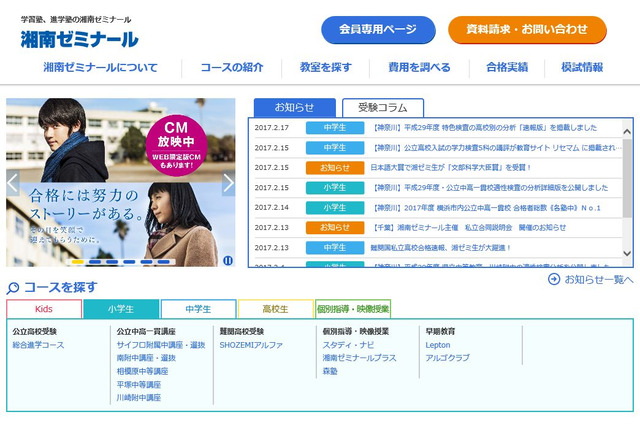This screenshot has height=426, width=640.
Task: Select the last carousel indicator dash
Action: pyautogui.click(x=164, y=262)
